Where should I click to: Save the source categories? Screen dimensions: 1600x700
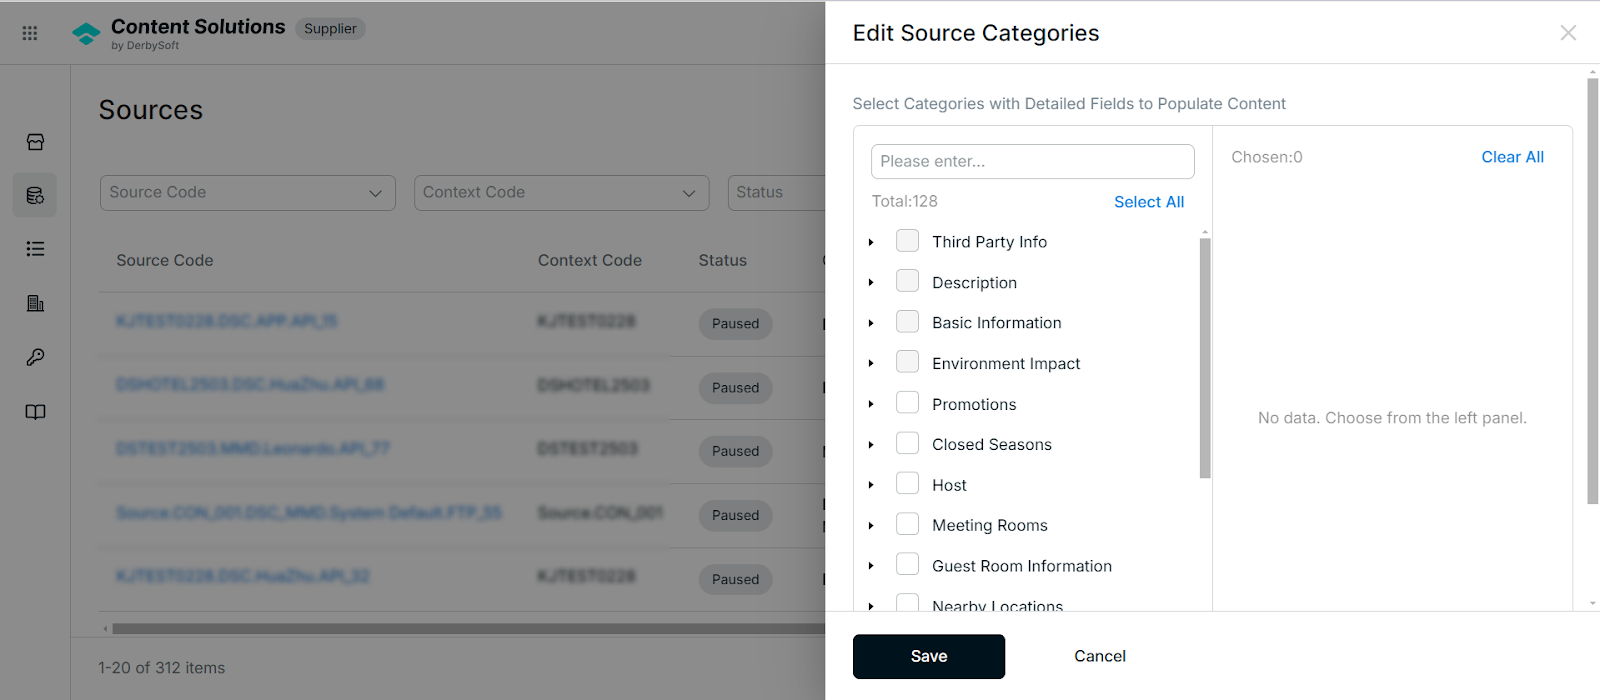point(929,657)
